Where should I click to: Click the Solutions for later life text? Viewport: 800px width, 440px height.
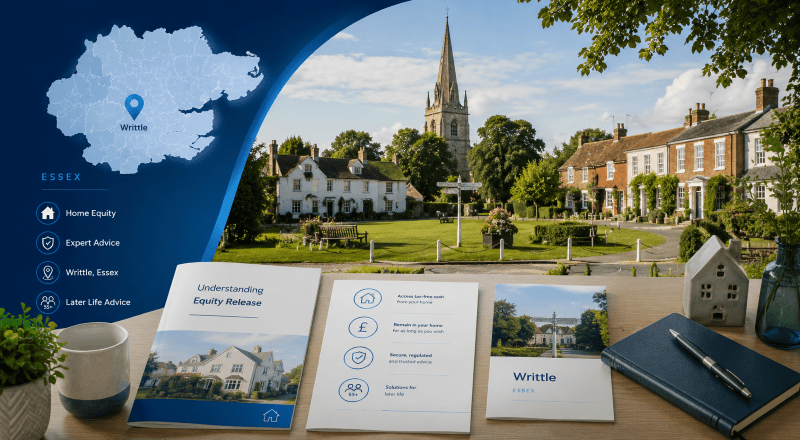pyautogui.click(x=400, y=390)
